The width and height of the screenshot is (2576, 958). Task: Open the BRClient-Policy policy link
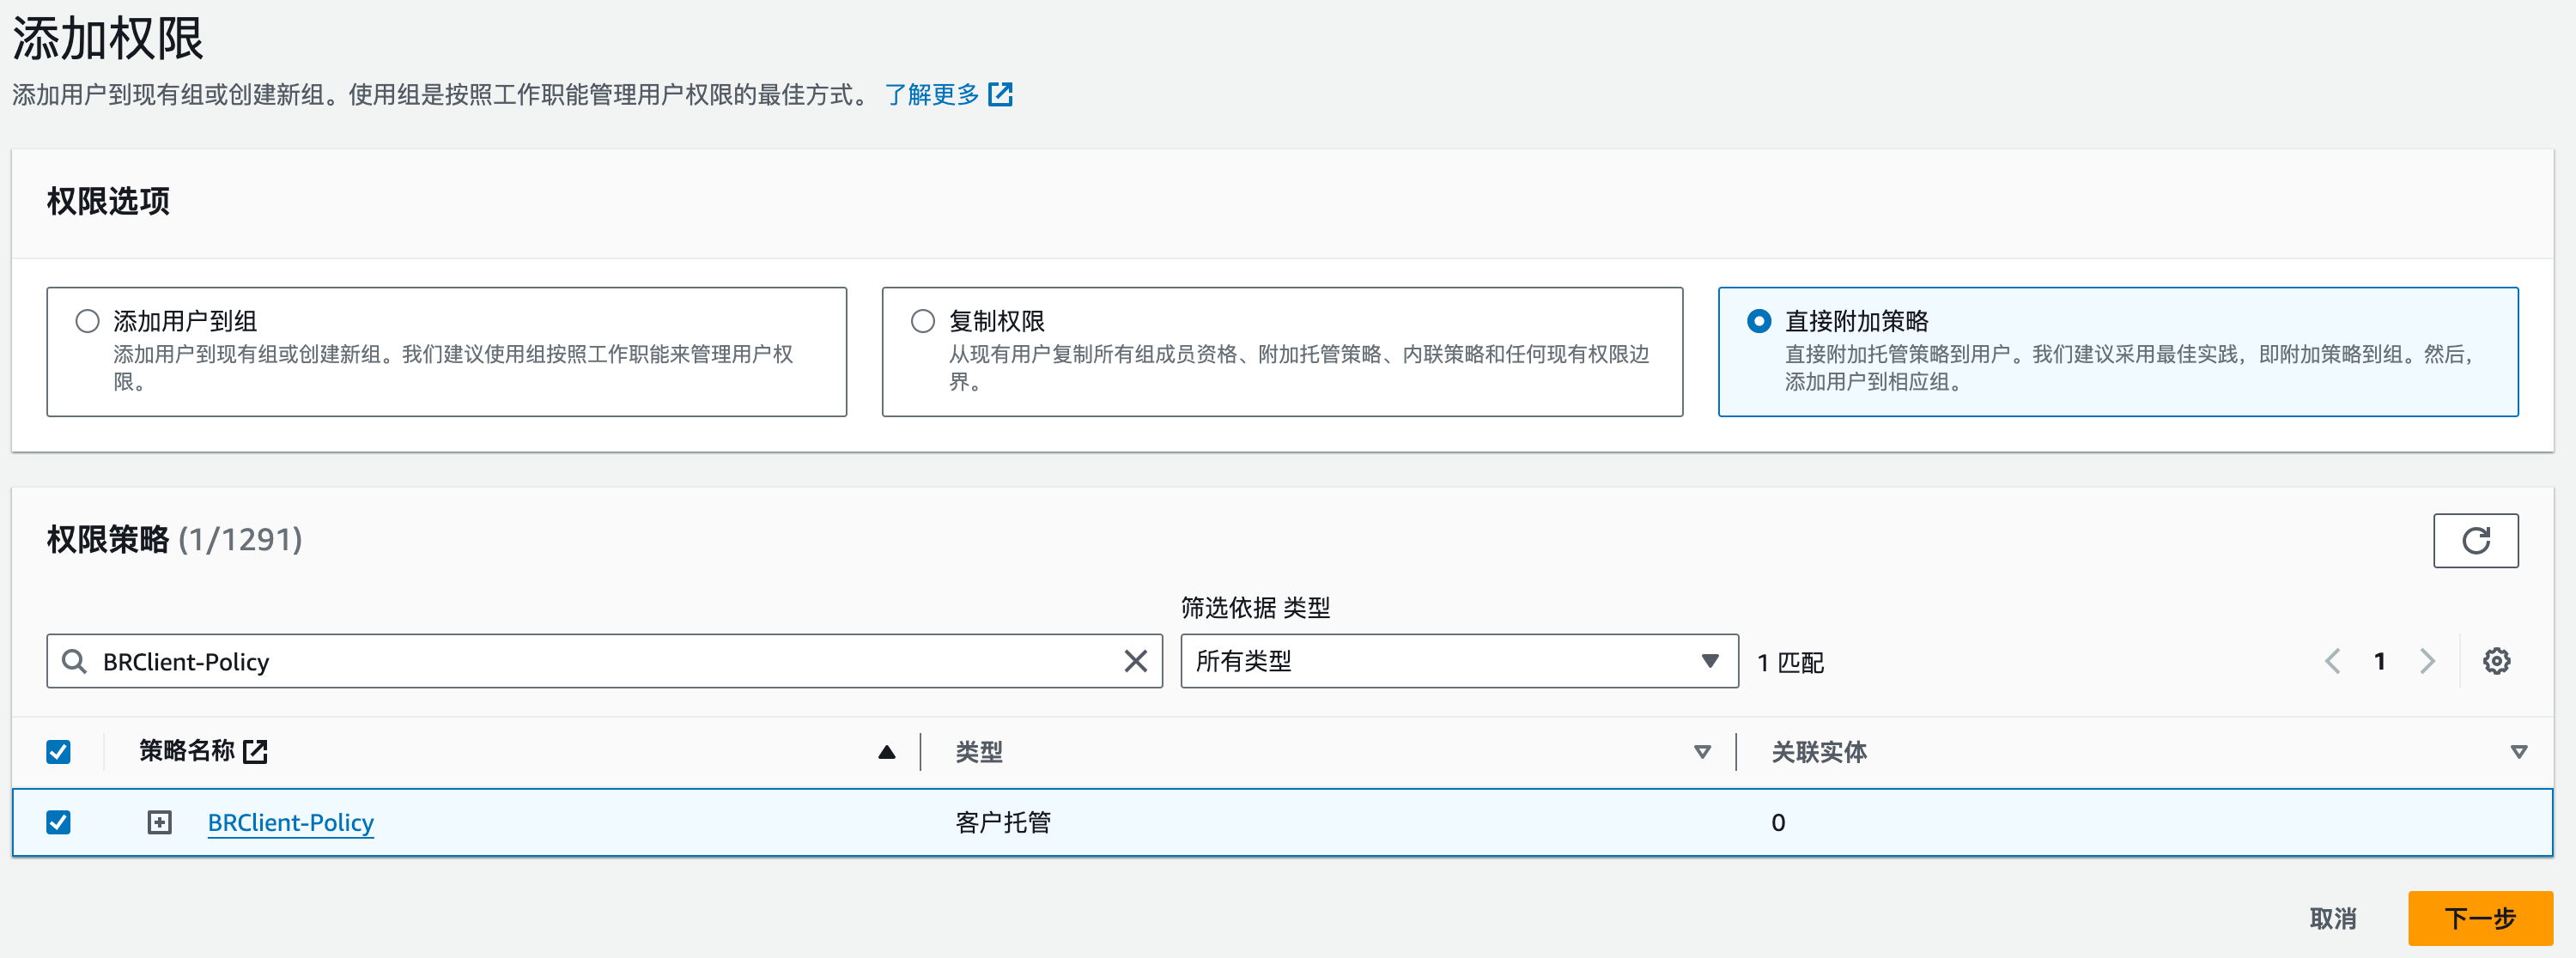point(290,822)
